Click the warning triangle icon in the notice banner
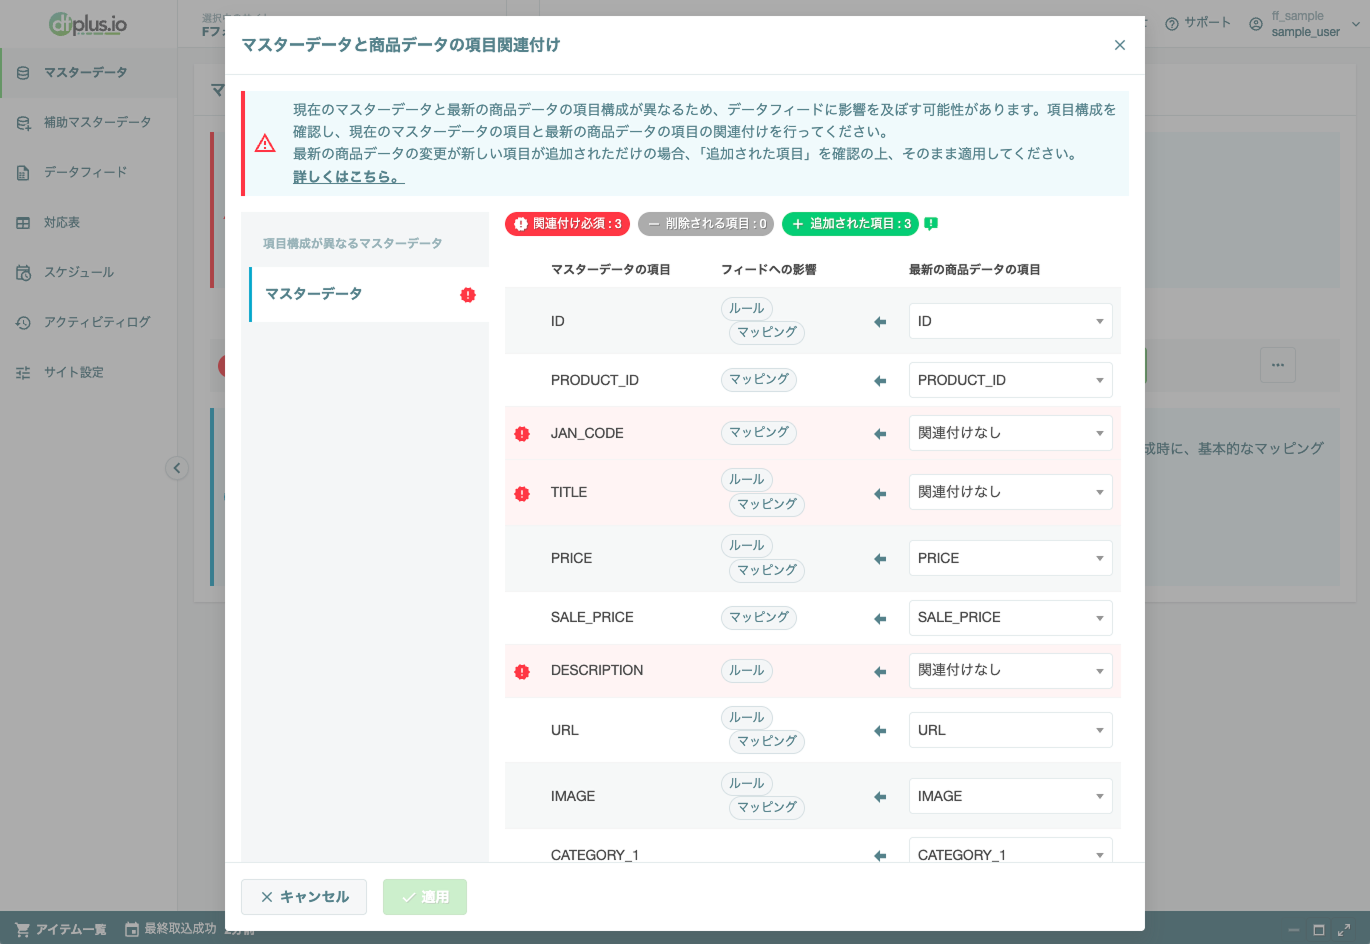The image size is (1370, 944). 265,144
